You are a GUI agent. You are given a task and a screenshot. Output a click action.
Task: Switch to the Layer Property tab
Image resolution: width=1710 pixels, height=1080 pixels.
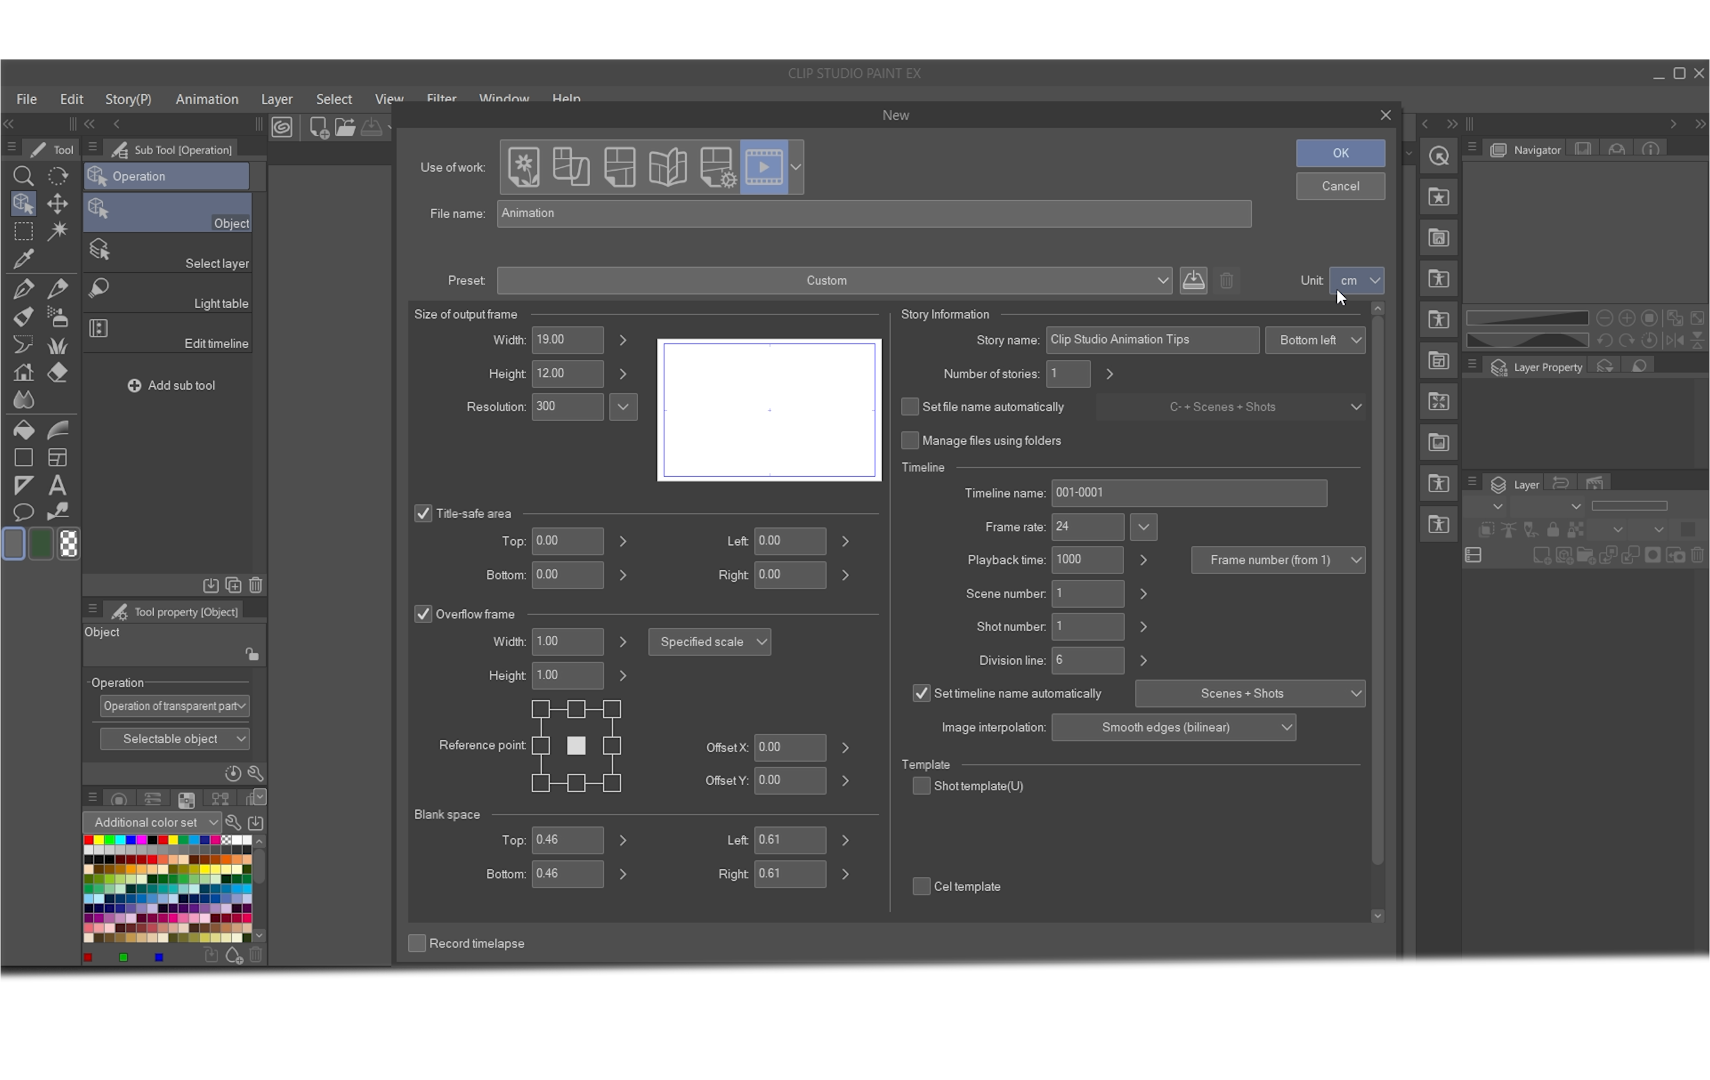click(1537, 367)
